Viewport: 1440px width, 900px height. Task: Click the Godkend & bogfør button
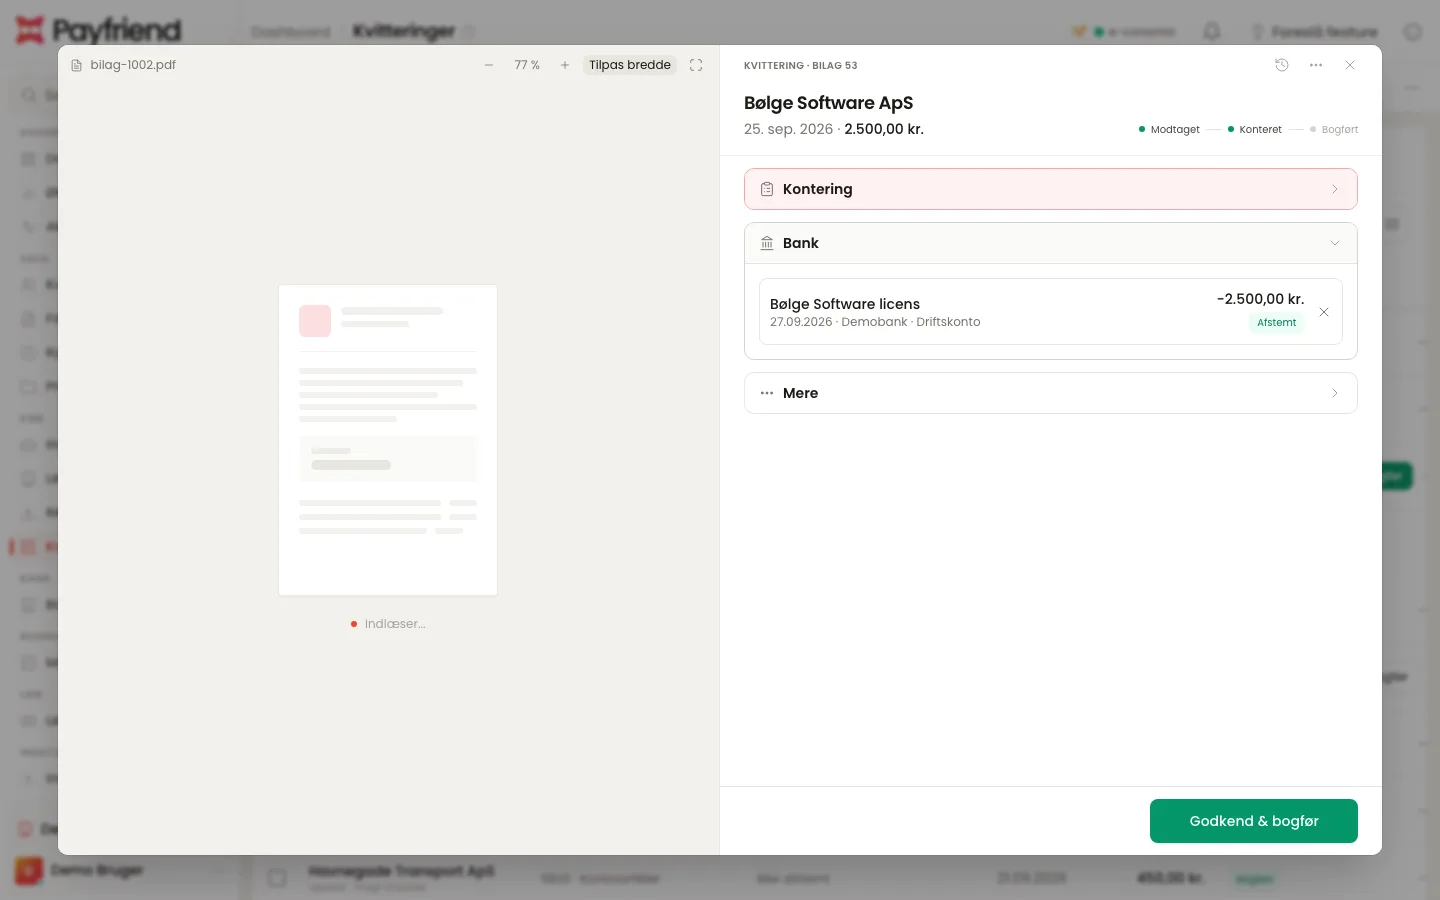point(1254,821)
